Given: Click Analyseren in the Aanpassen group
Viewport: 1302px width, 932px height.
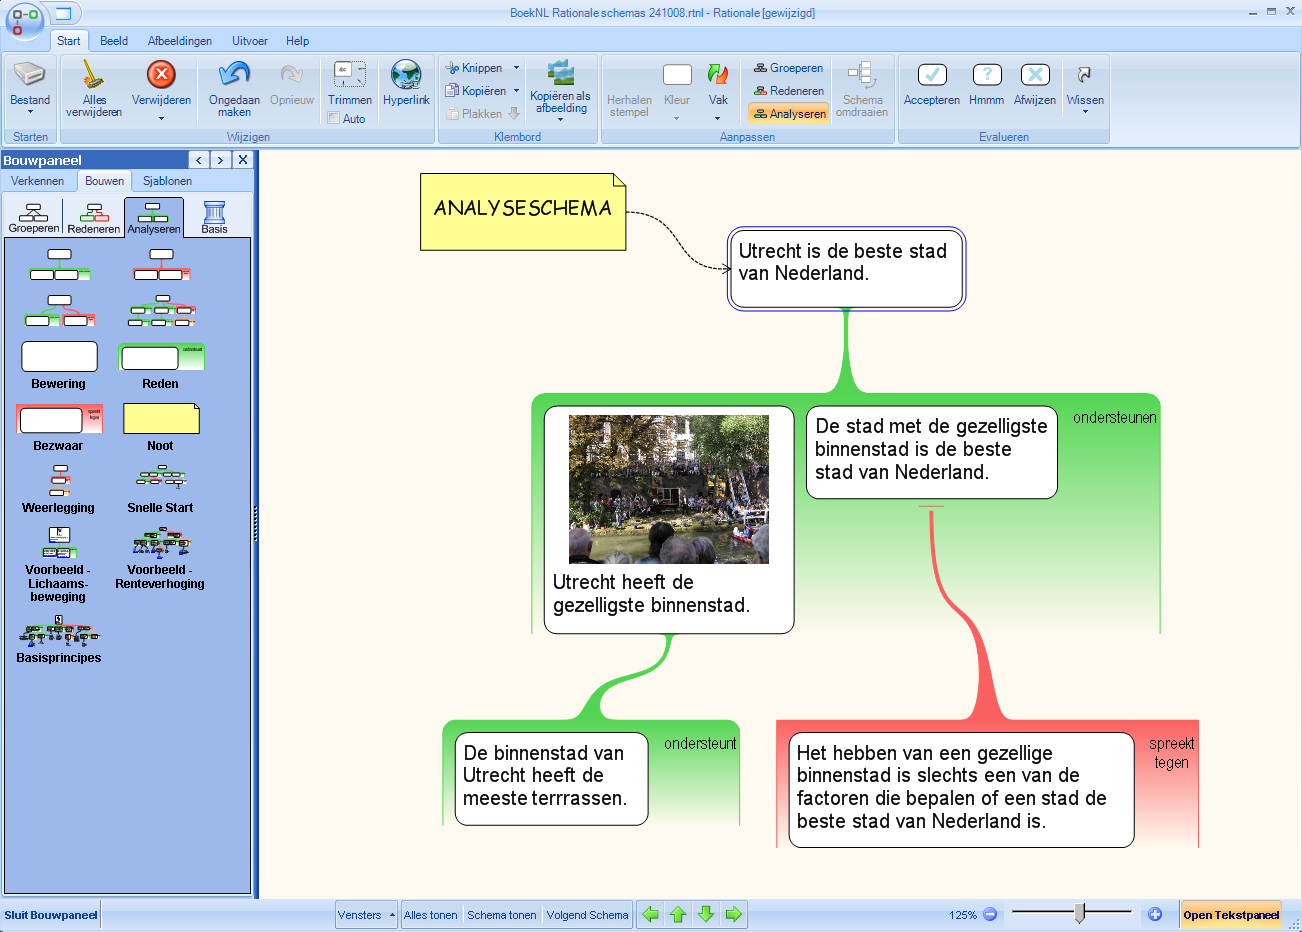Looking at the screenshot, I should click(789, 114).
